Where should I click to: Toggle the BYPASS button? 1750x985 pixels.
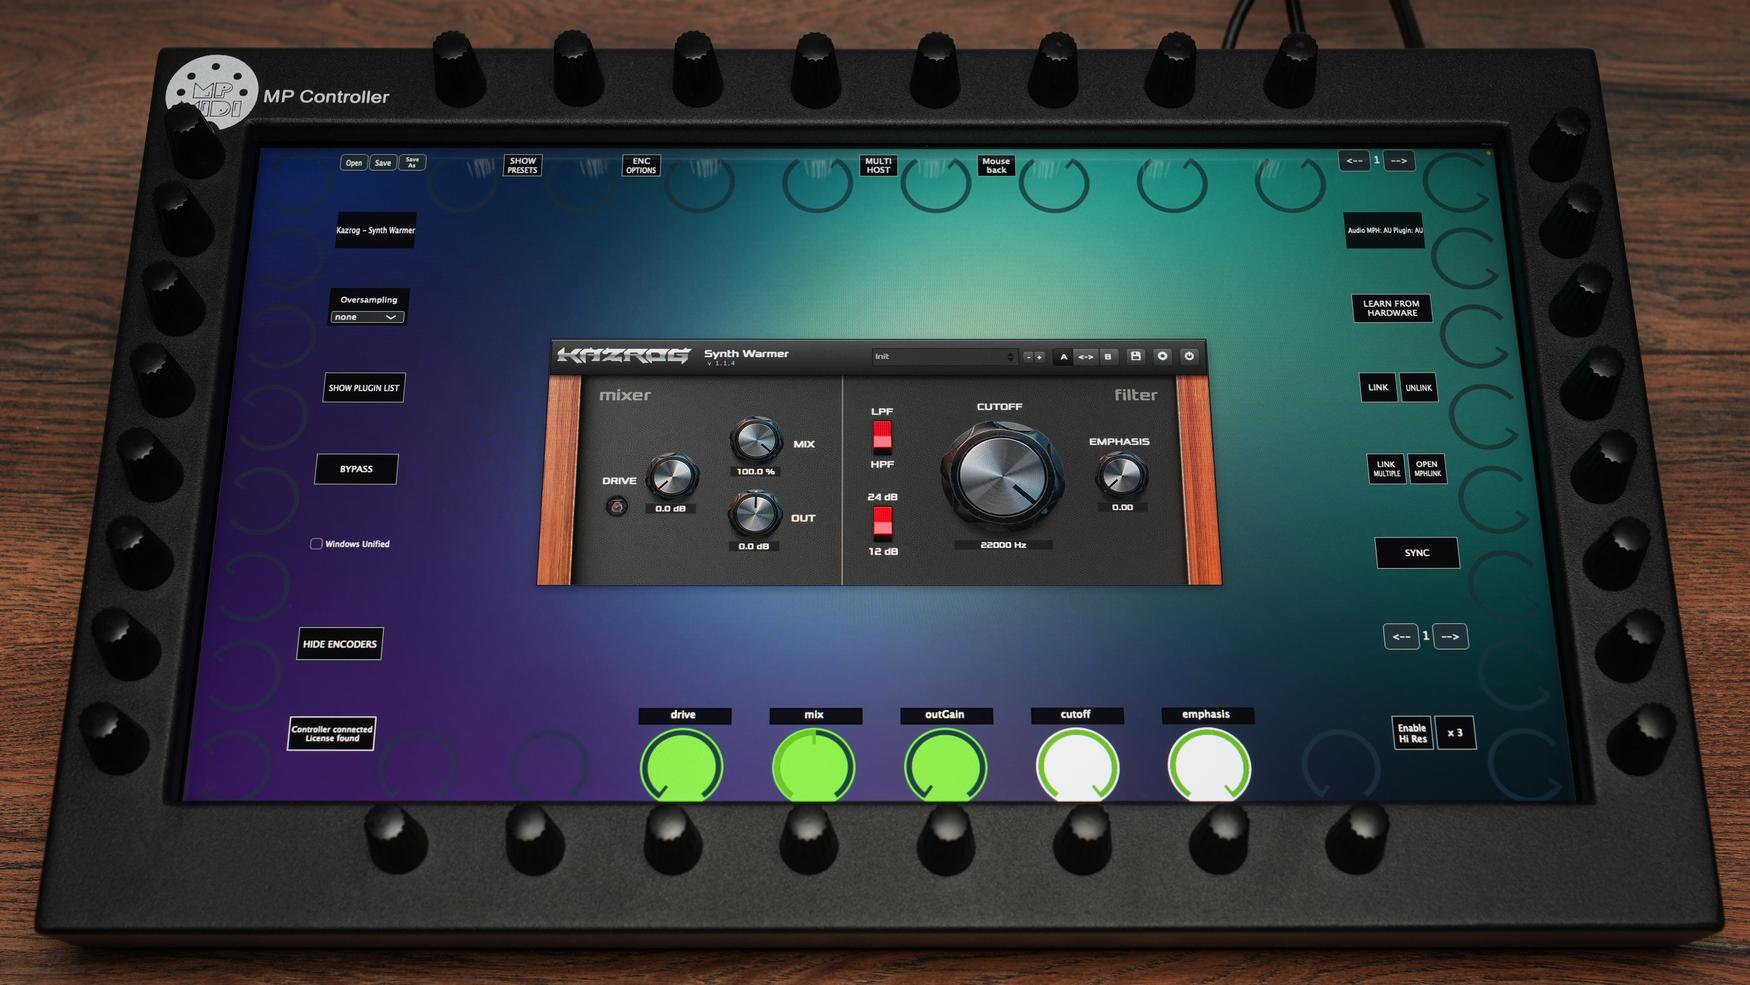click(356, 469)
